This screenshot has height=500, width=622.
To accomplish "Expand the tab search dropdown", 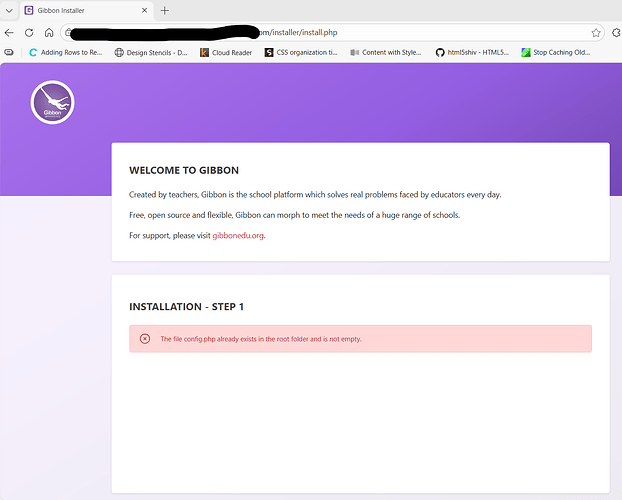I will coord(9,10).
